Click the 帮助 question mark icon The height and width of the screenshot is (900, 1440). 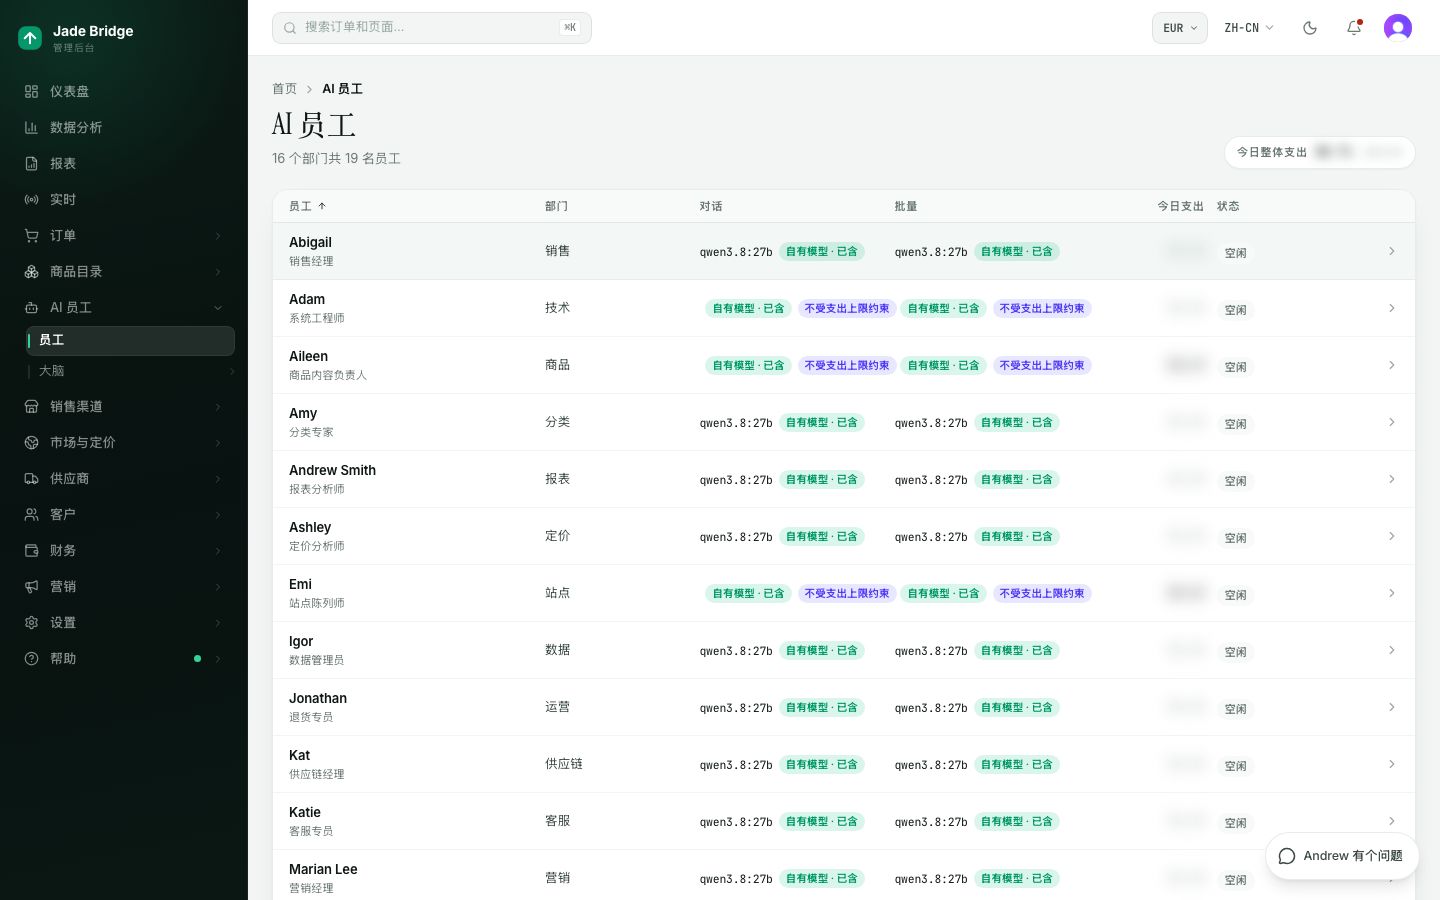[31, 658]
